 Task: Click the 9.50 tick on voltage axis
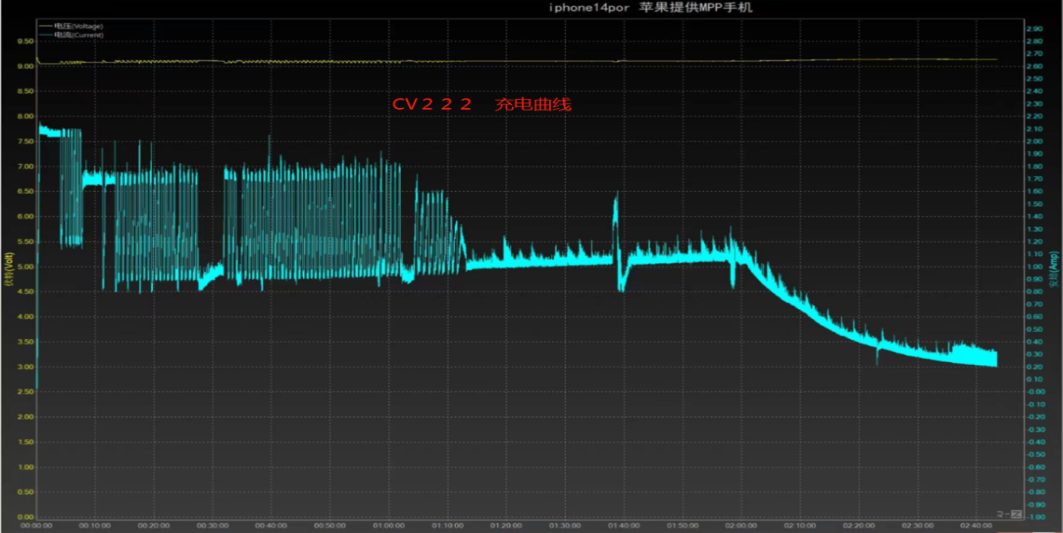pyautogui.click(x=24, y=41)
